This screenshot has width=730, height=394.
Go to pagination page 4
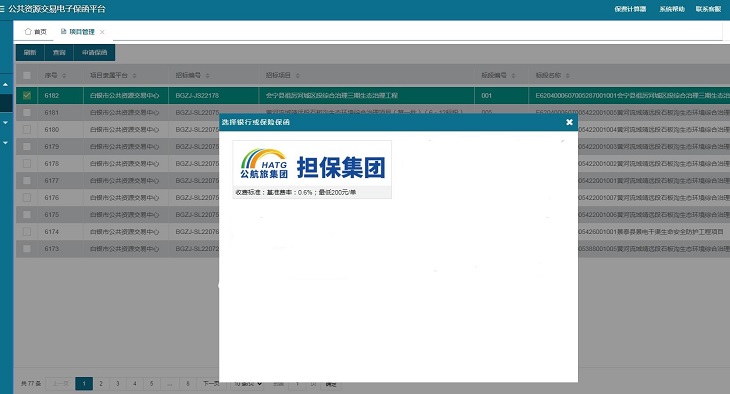[135, 384]
